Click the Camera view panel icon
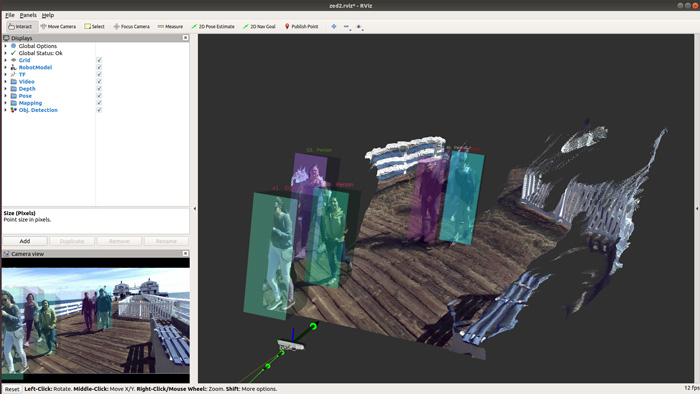Image resolution: width=700 pixels, height=394 pixels. tap(6, 254)
